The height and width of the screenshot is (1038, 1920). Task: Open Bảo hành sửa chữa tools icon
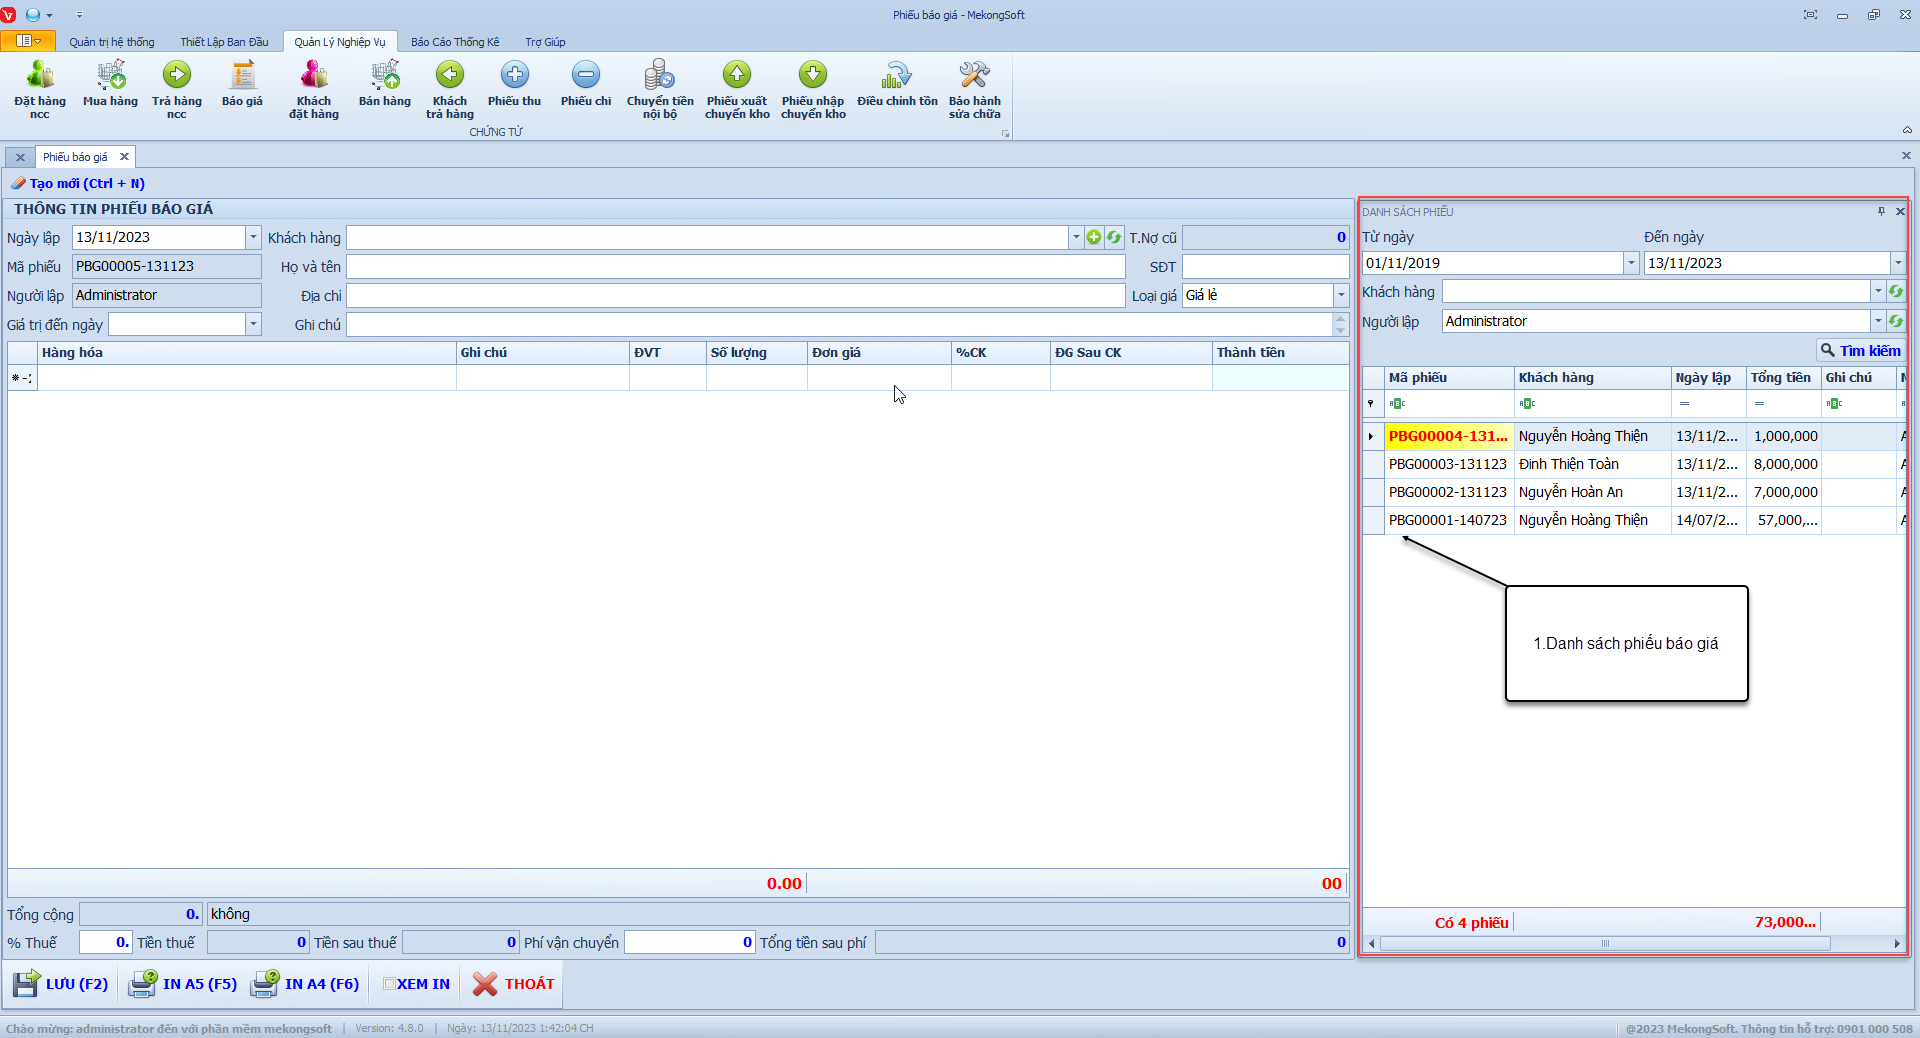click(x=974, y=76)
